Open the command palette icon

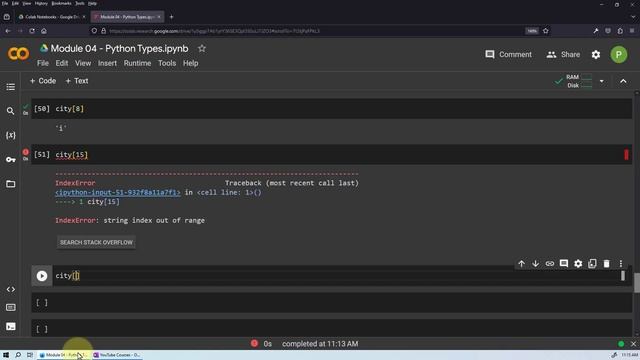11,307
